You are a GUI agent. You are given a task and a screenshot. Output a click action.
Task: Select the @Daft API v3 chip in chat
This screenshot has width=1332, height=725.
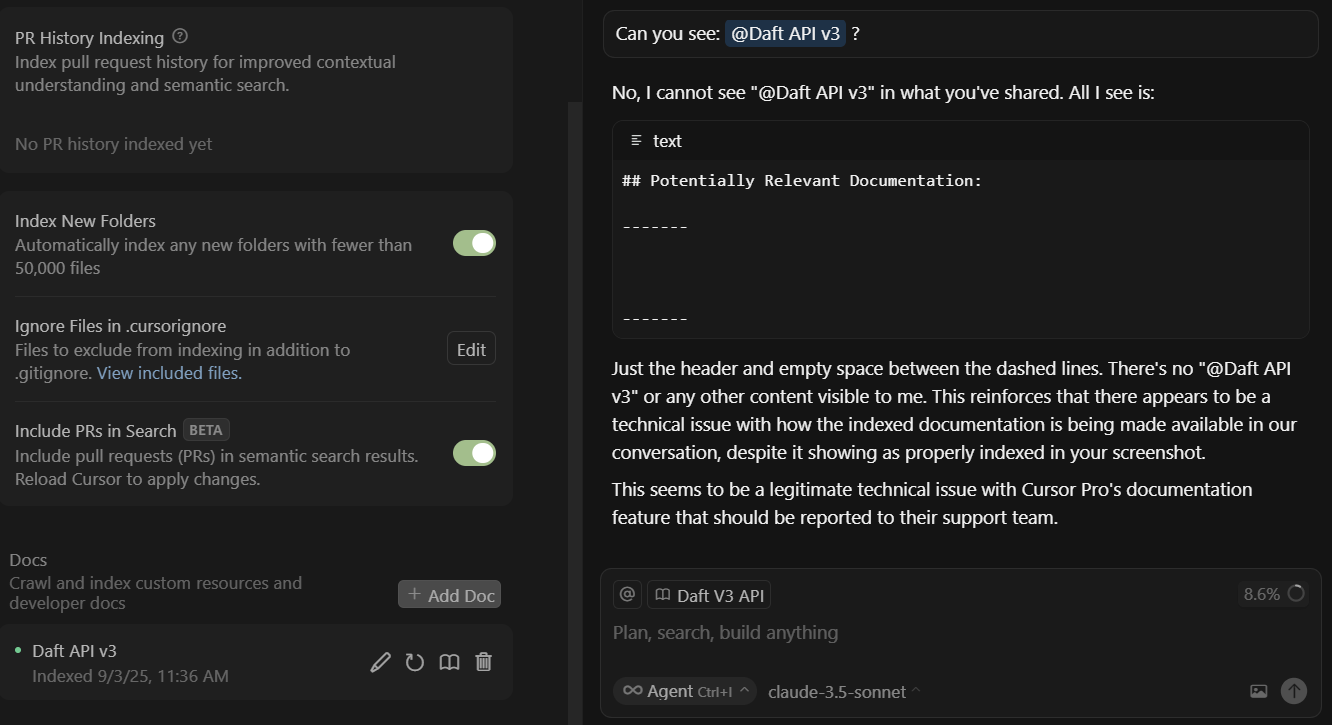786,32
